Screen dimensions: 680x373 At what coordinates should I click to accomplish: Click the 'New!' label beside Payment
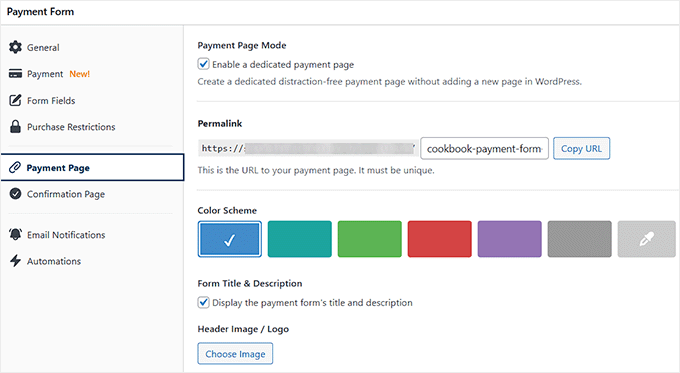[79, 74]
